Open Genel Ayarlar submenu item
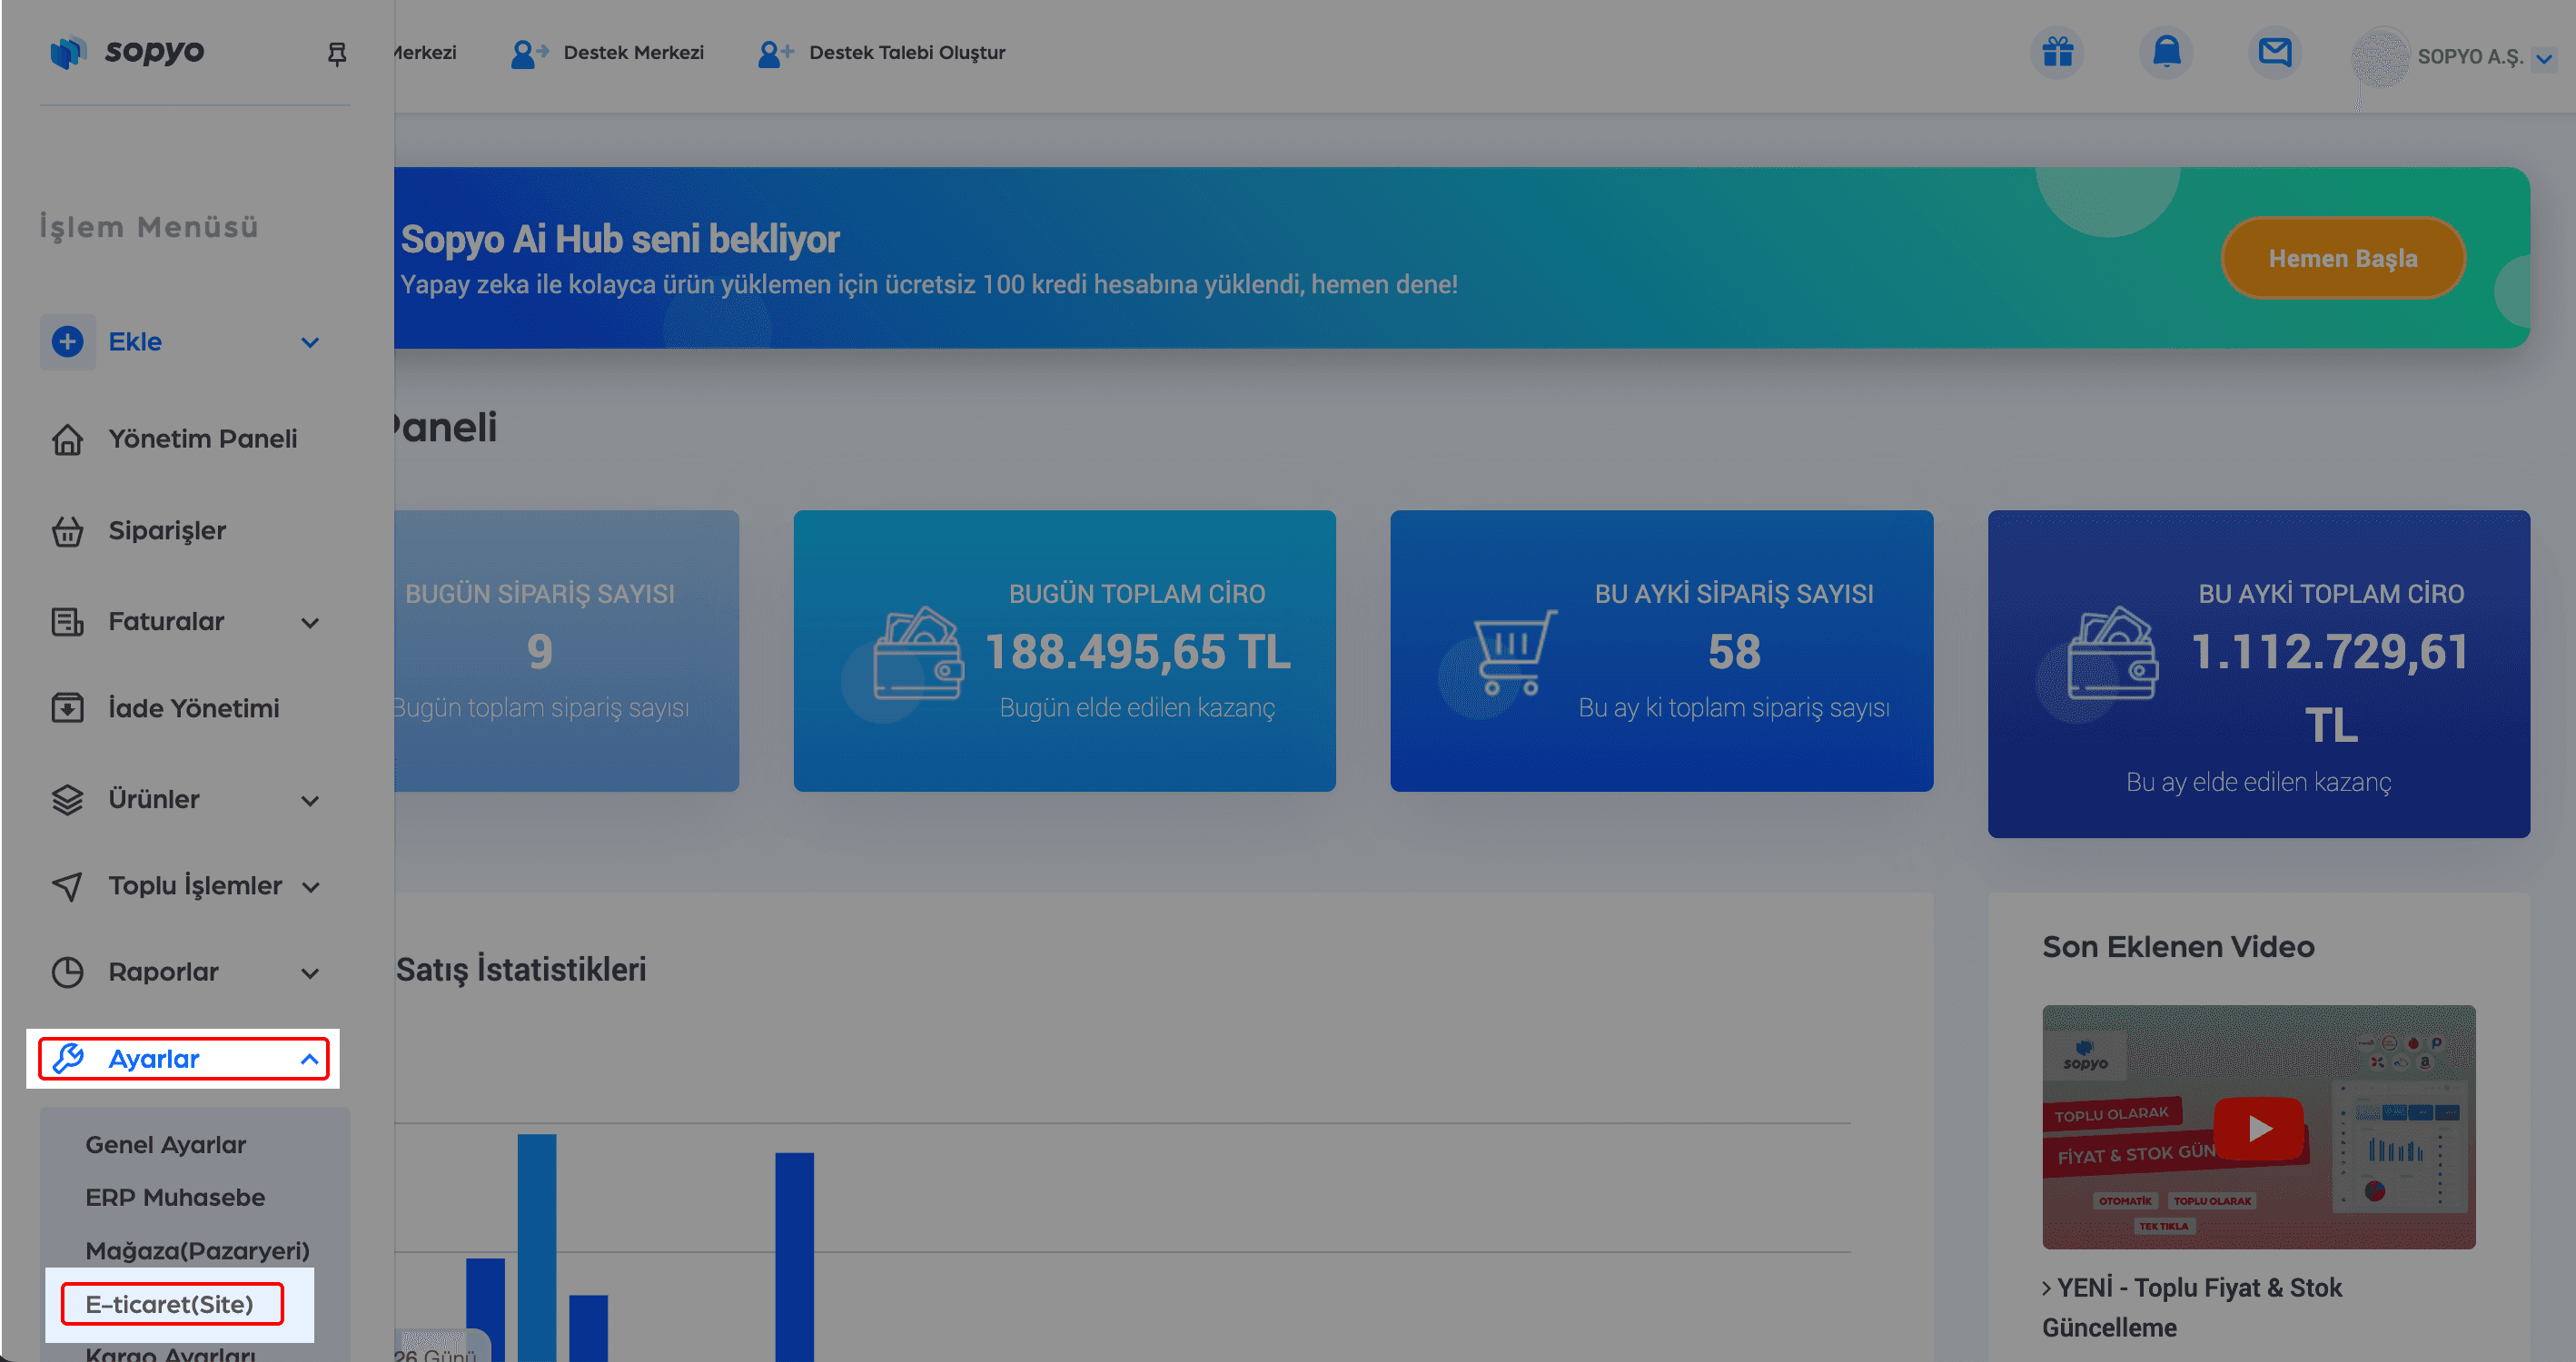The image size is (2576, 1362). (x=166, y=1144)
